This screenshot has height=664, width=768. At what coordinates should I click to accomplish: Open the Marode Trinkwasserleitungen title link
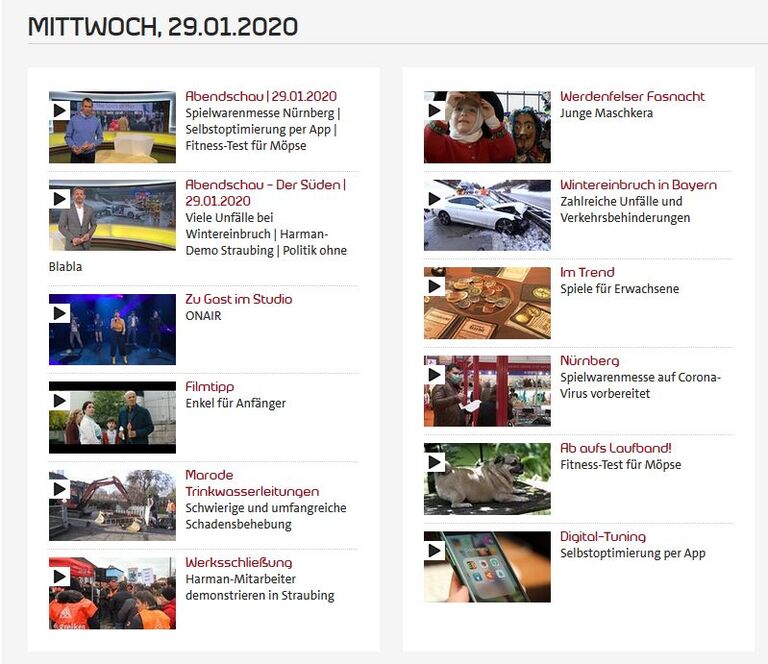click(252, 483)
